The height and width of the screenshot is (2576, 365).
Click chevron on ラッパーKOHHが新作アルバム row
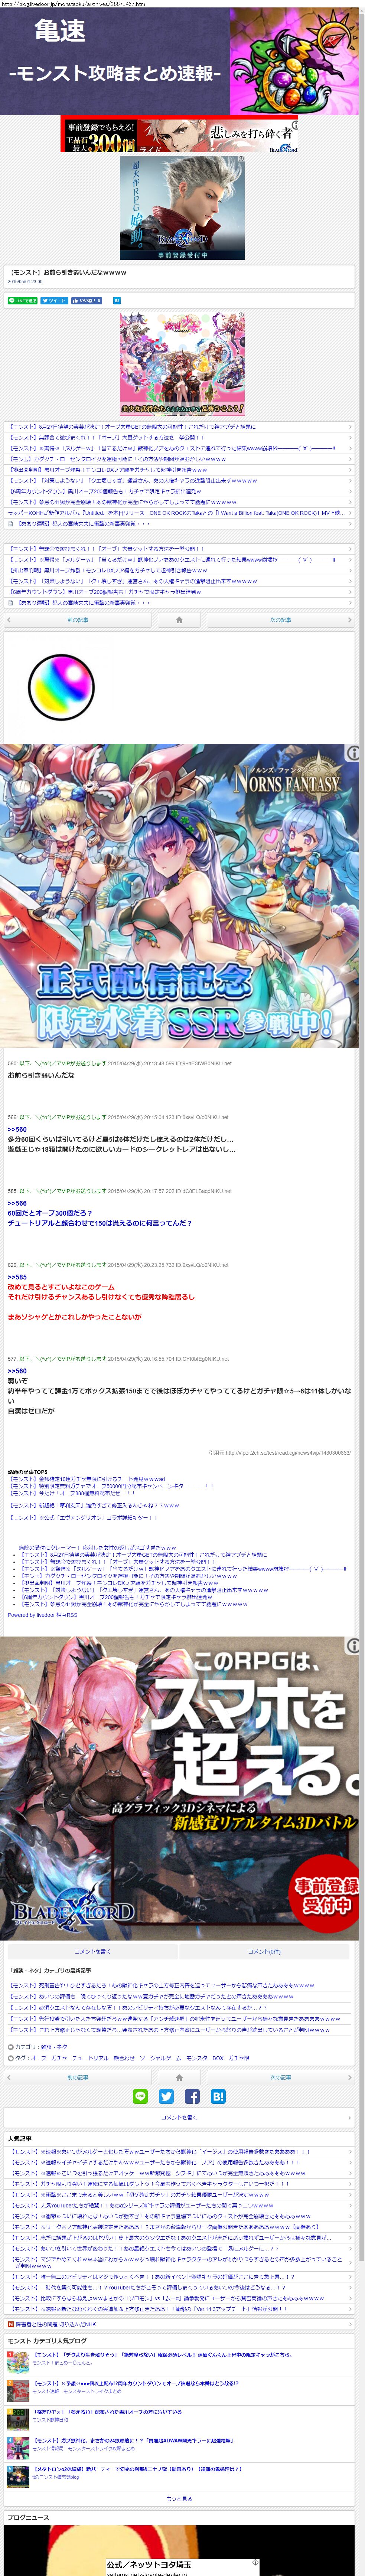pyautogui.click(x=350, y=513)
